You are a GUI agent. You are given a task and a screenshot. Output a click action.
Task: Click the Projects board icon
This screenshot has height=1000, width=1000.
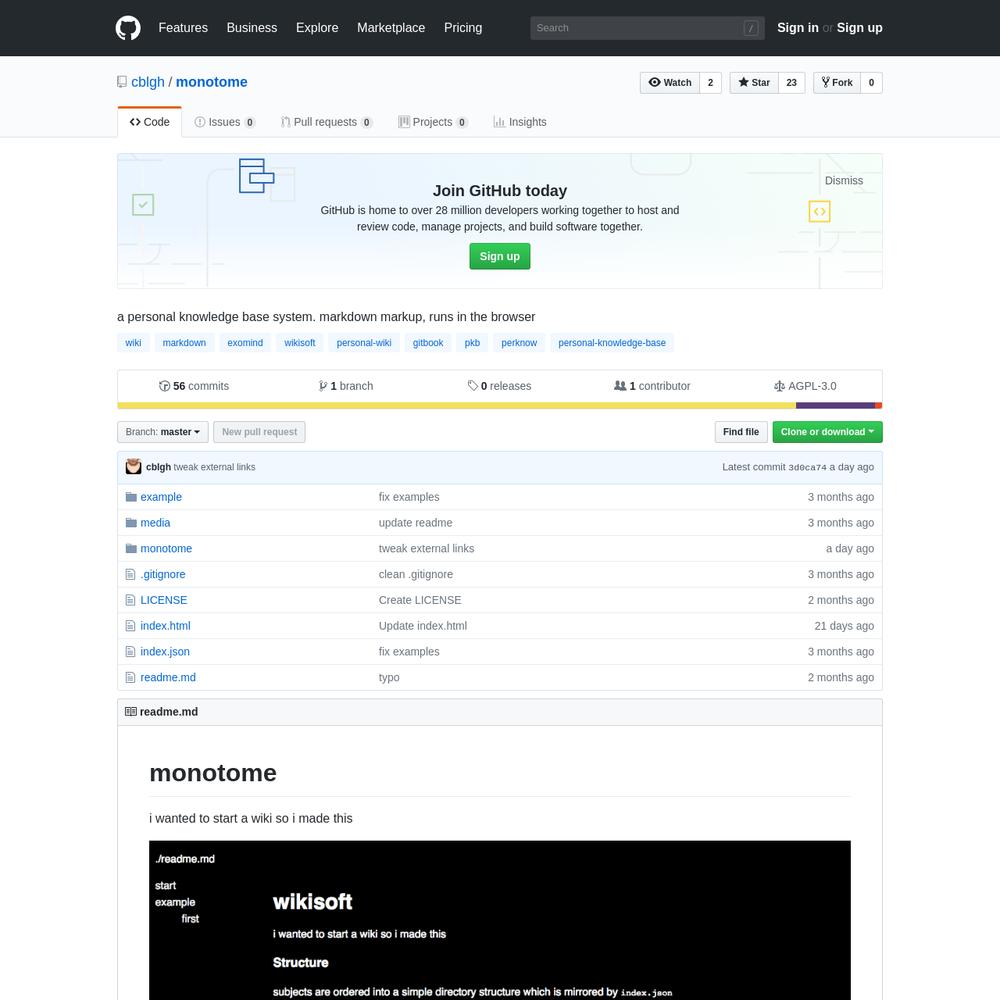point(404,122)
